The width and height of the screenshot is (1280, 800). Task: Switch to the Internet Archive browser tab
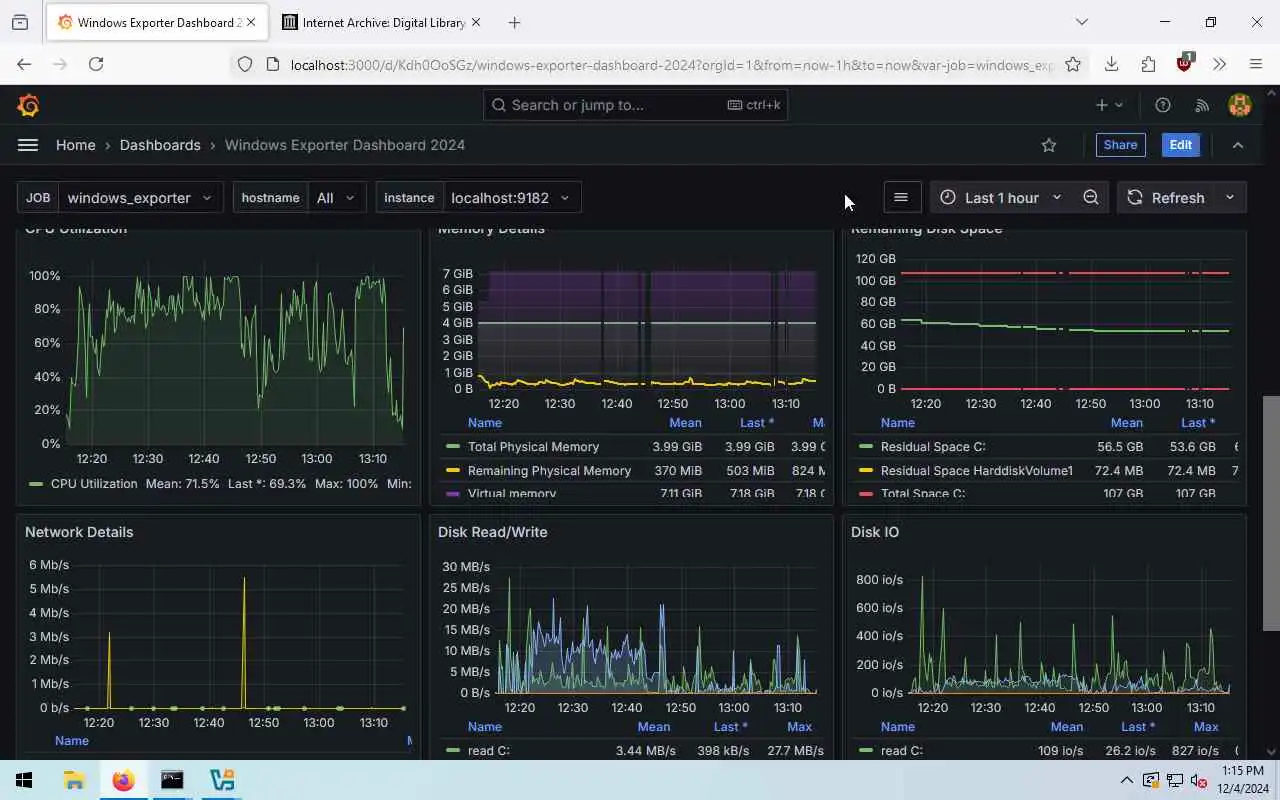[x=380, y=22]
